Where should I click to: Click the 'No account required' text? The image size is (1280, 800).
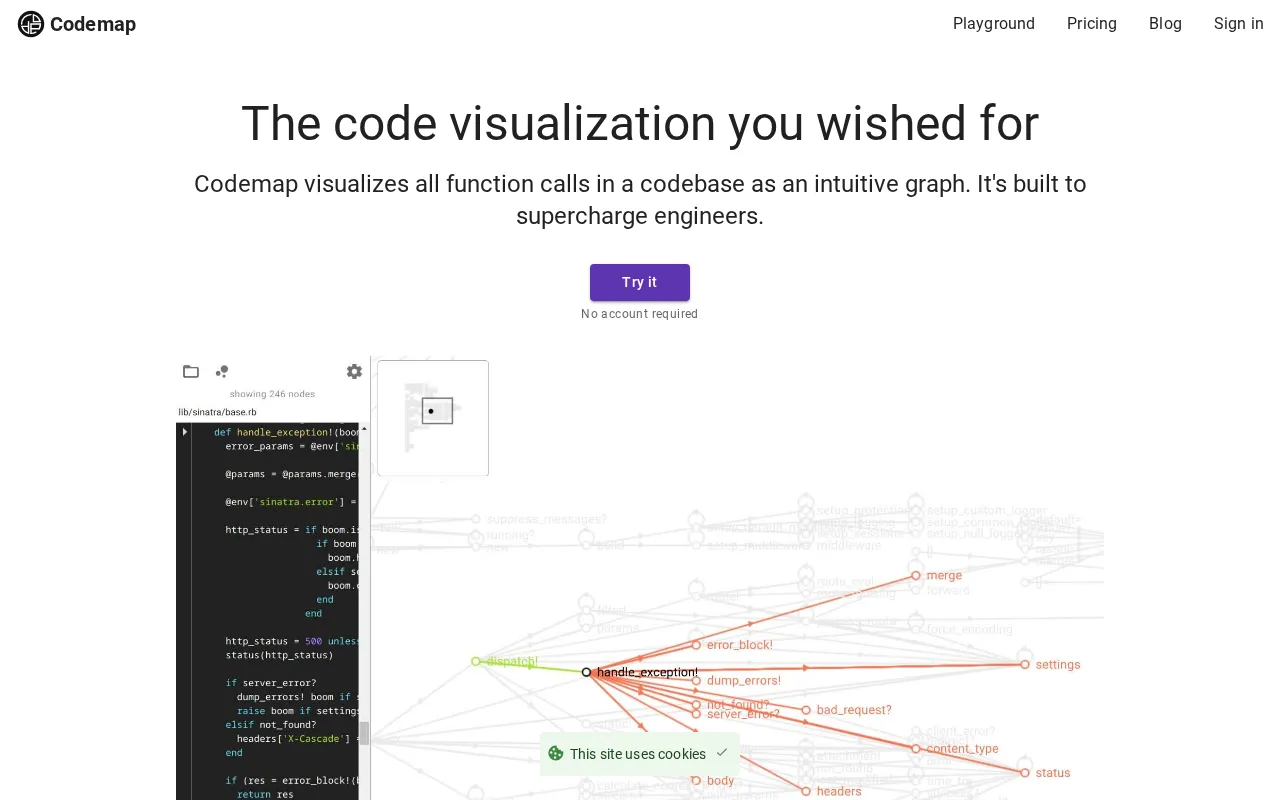640,314
